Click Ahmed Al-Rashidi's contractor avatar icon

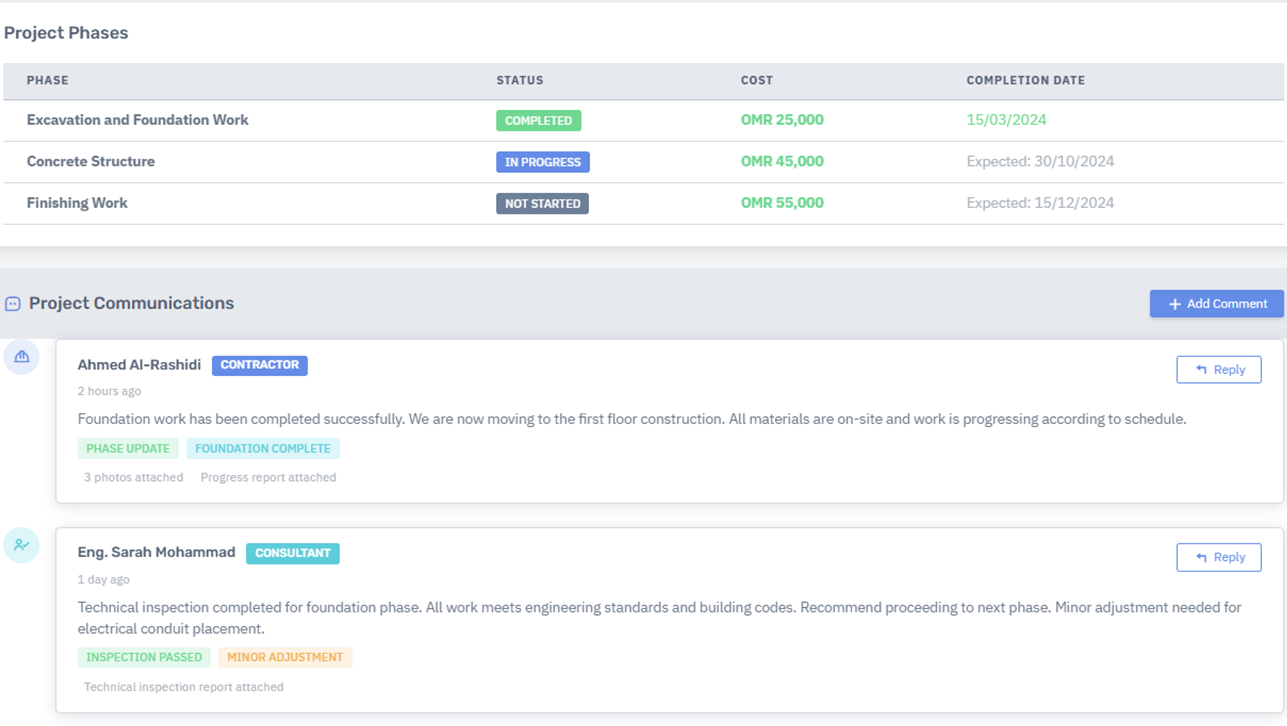[21, 357]
